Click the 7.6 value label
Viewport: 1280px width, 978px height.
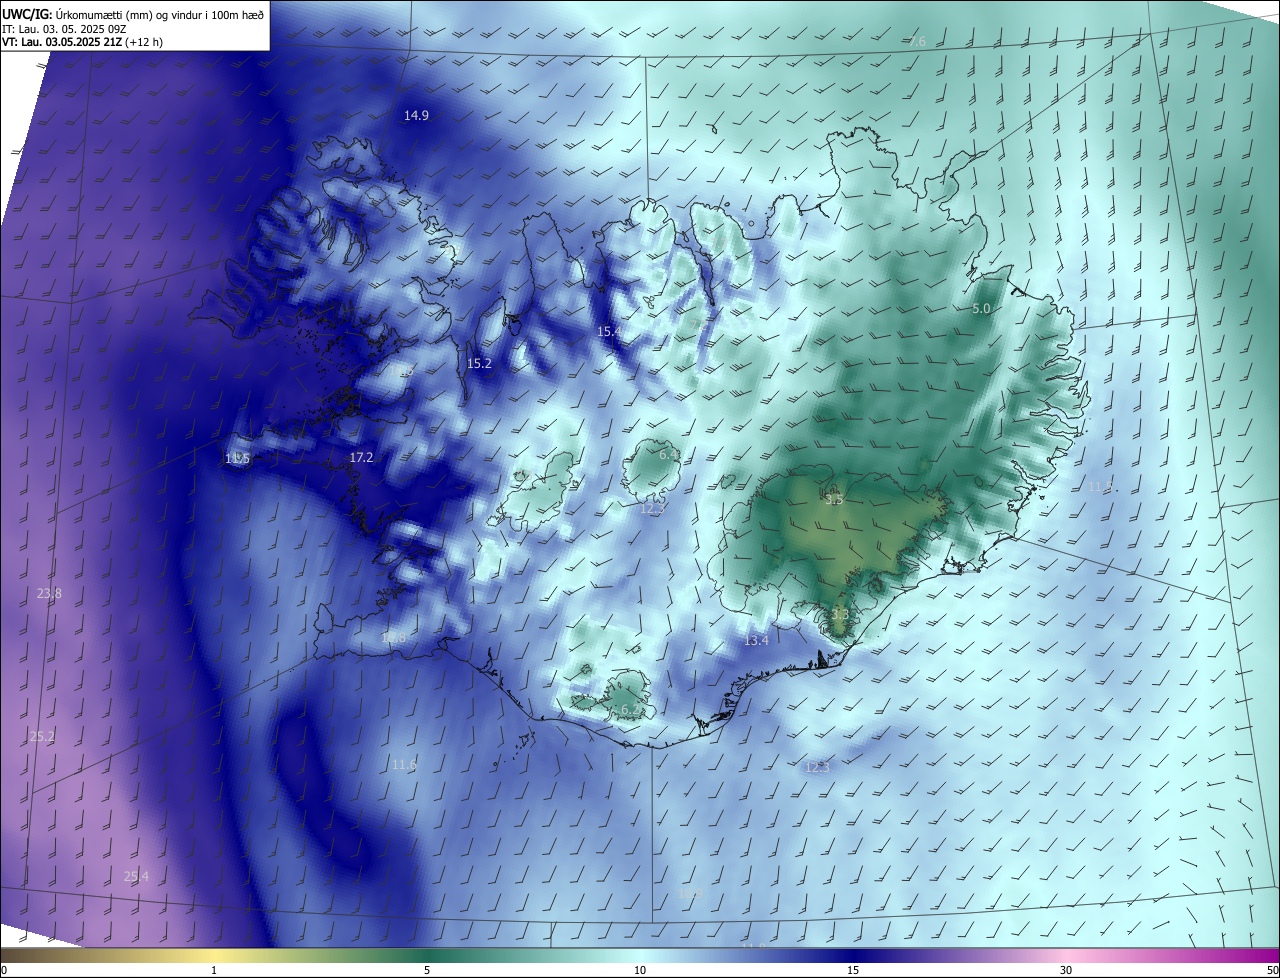[x=917, y=42]
